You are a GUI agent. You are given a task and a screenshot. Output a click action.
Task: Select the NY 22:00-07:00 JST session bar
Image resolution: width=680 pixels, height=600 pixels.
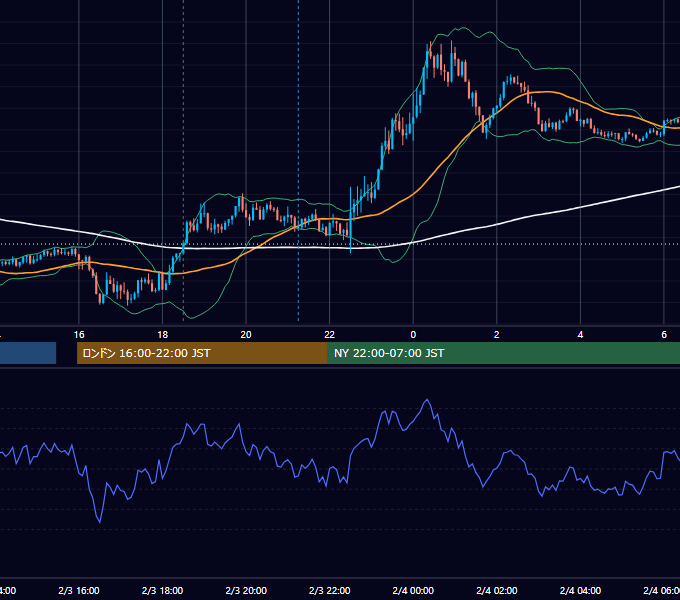point(503,353)
